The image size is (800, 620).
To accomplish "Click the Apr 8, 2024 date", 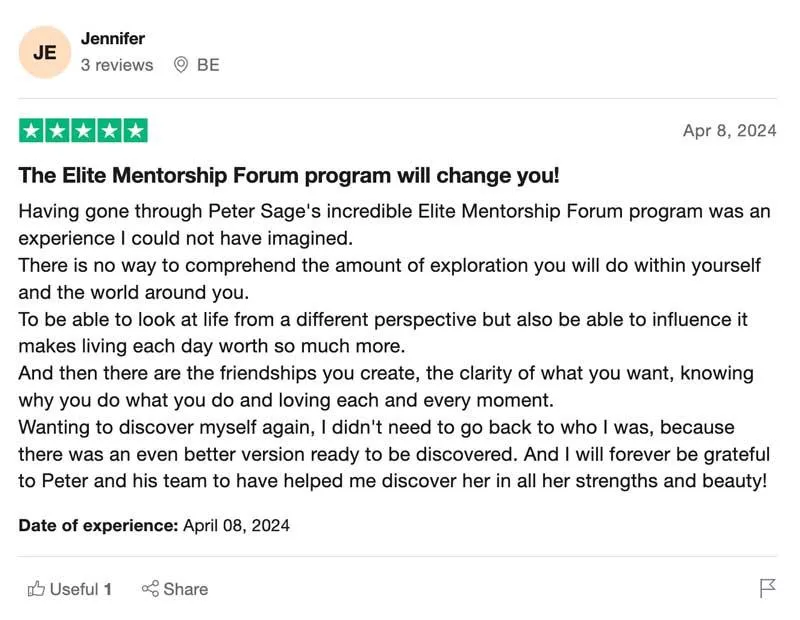I will [x=730, y=131].
